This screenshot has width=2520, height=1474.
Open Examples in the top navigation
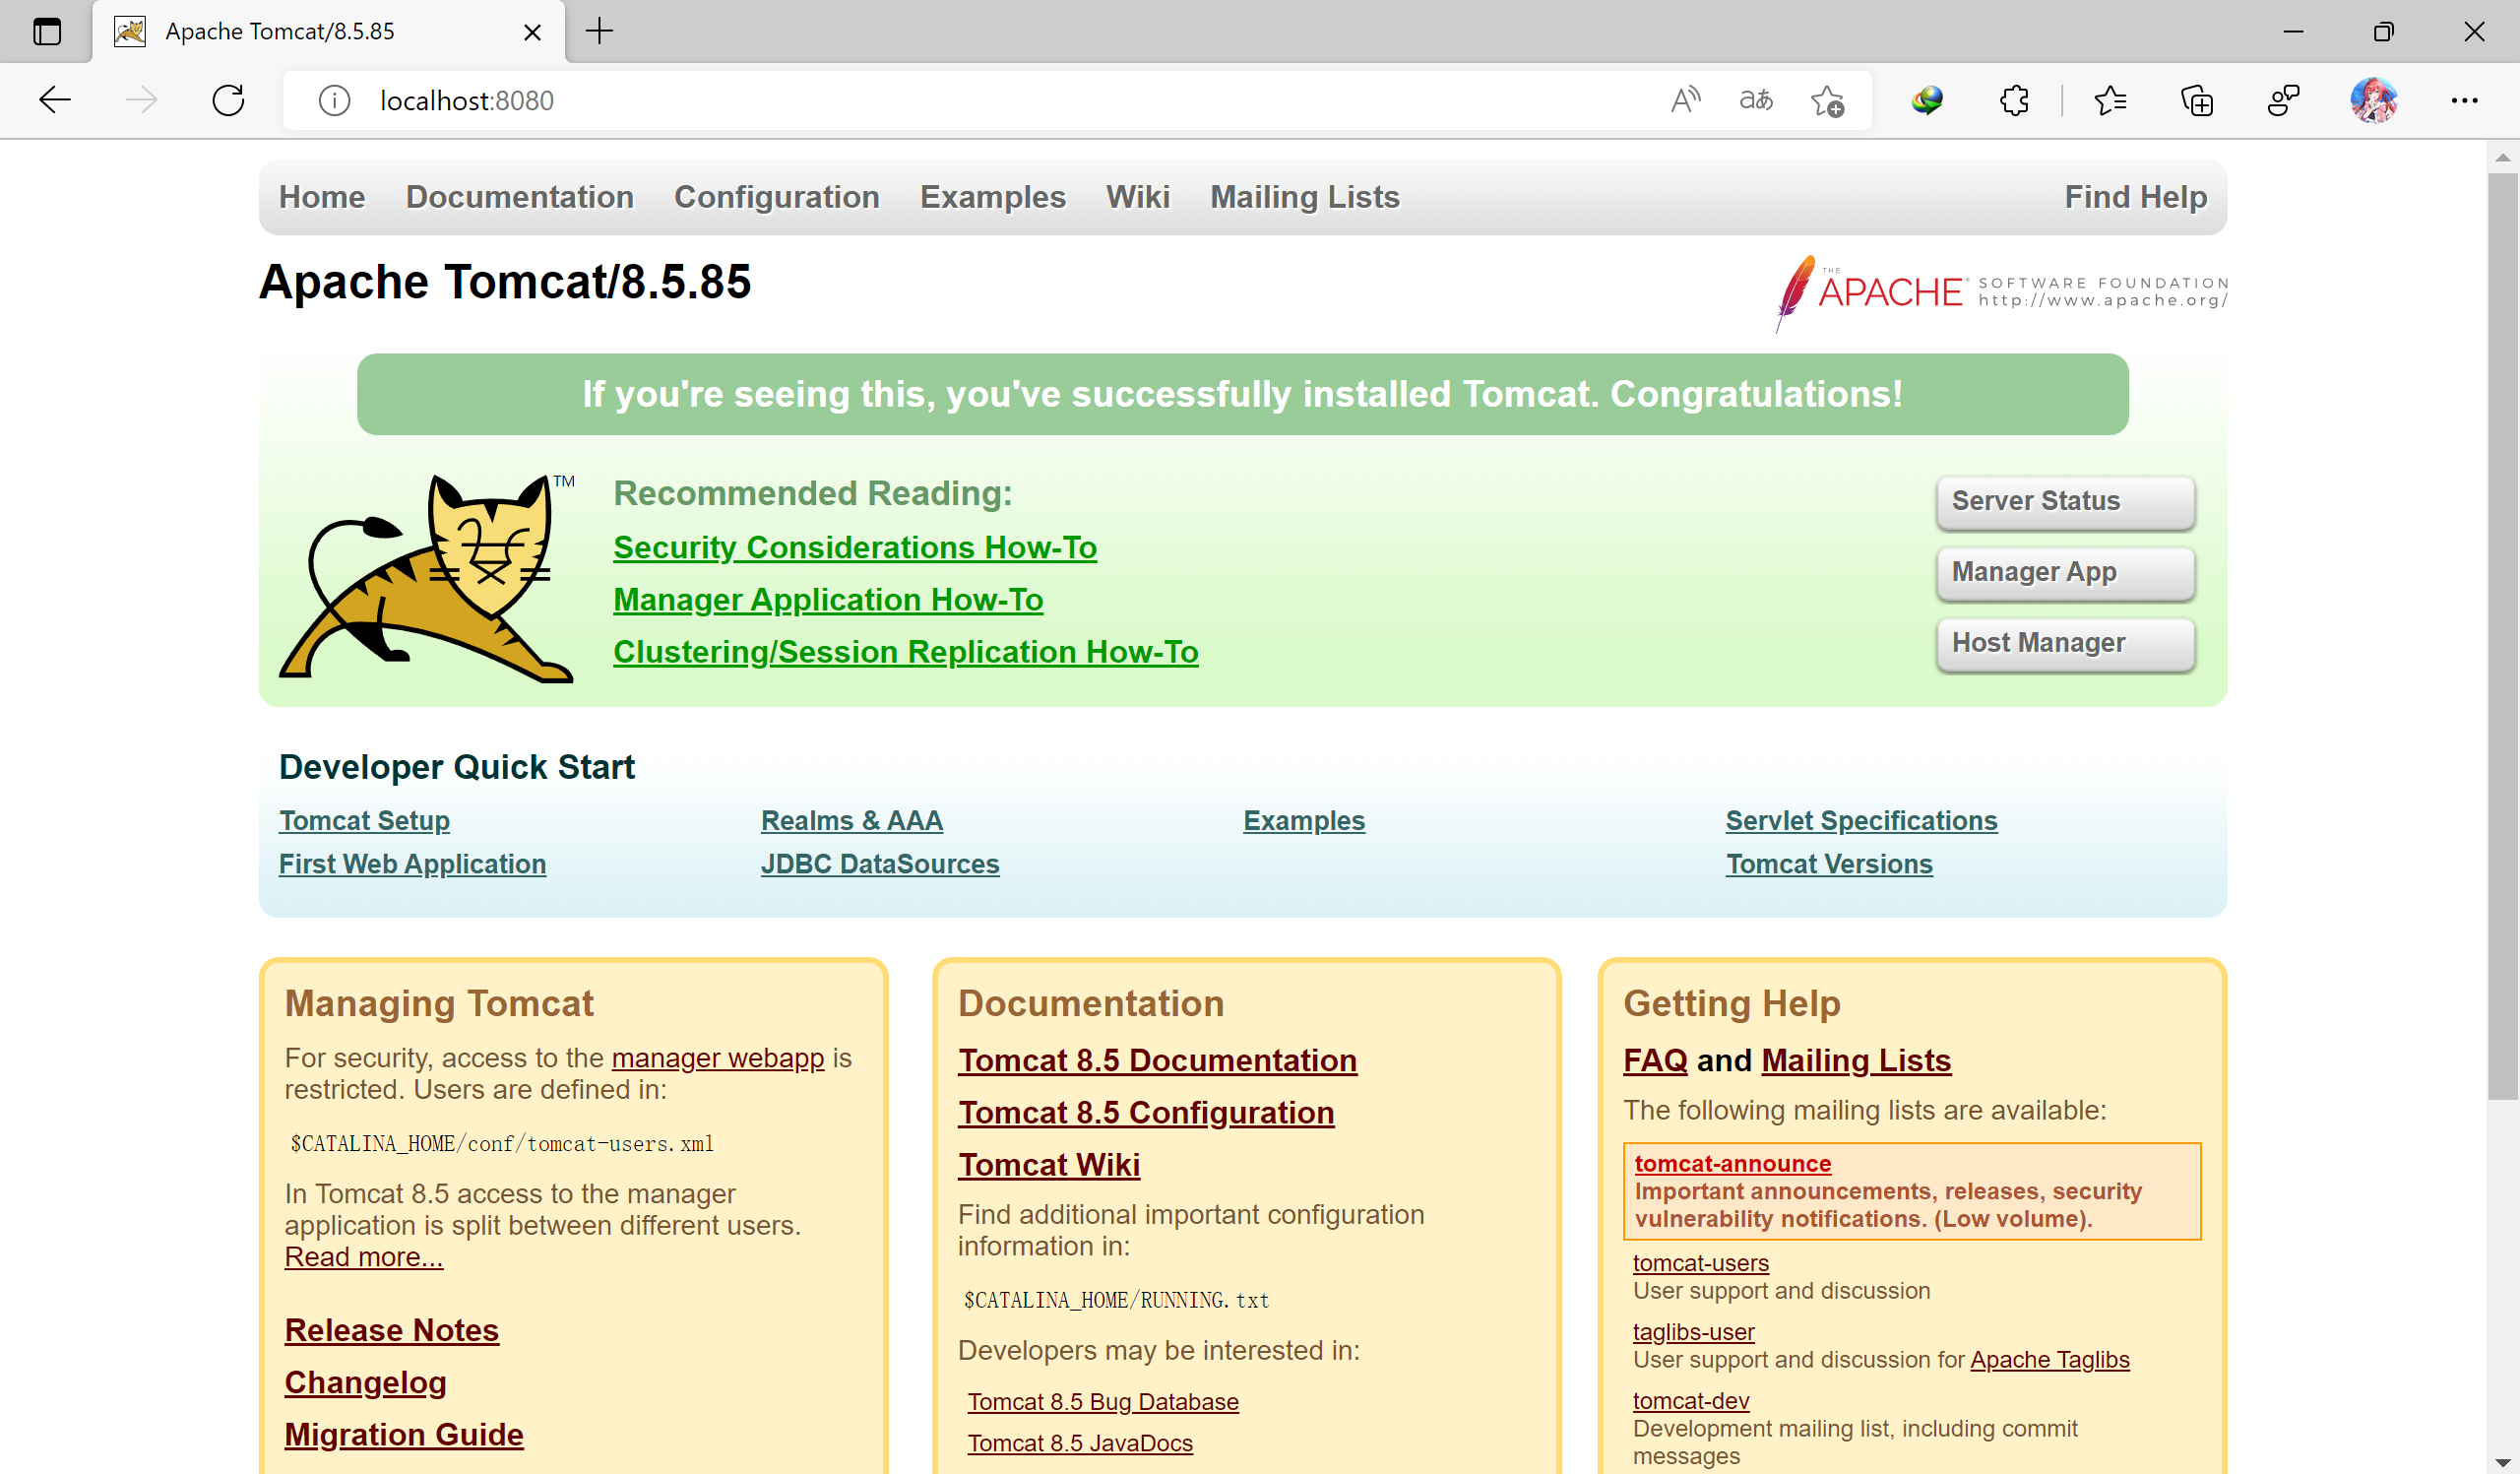tap(993, 197)
